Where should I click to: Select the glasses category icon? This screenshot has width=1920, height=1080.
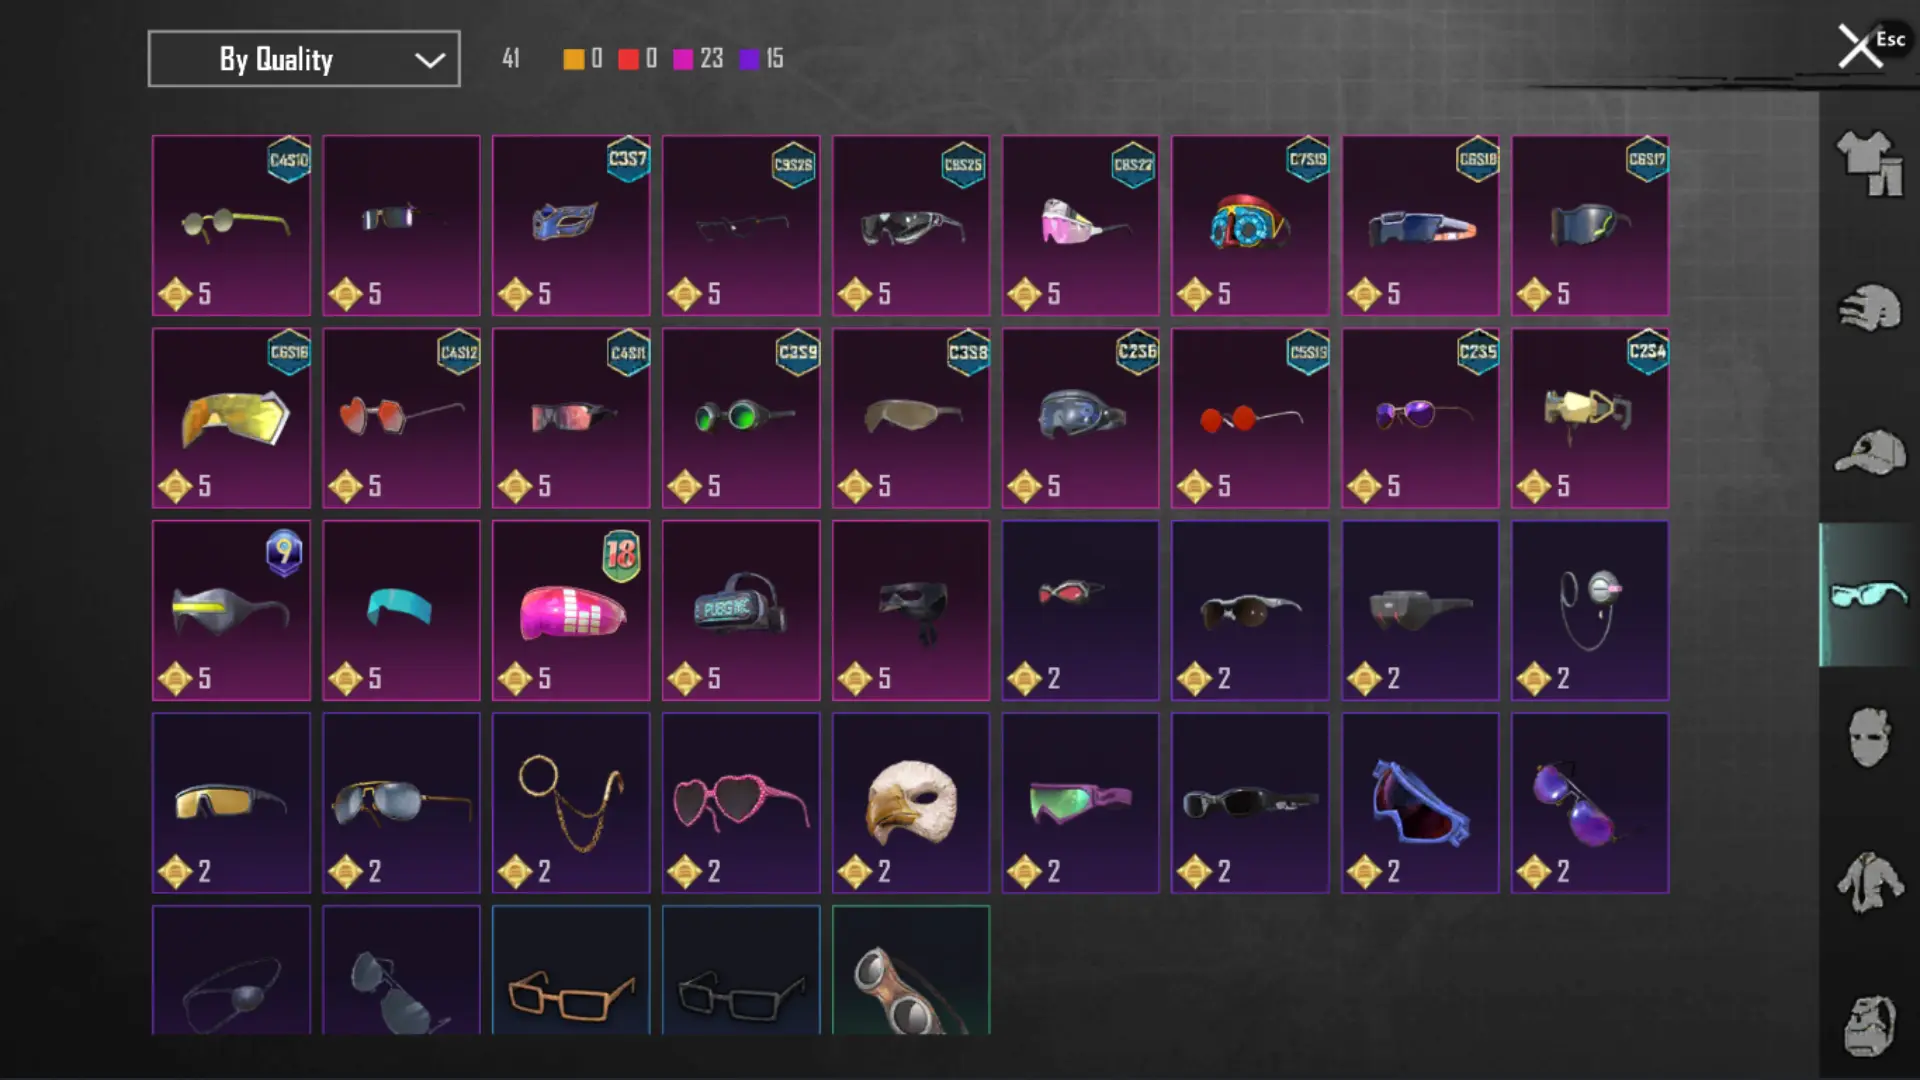[x=1868, y=595]
